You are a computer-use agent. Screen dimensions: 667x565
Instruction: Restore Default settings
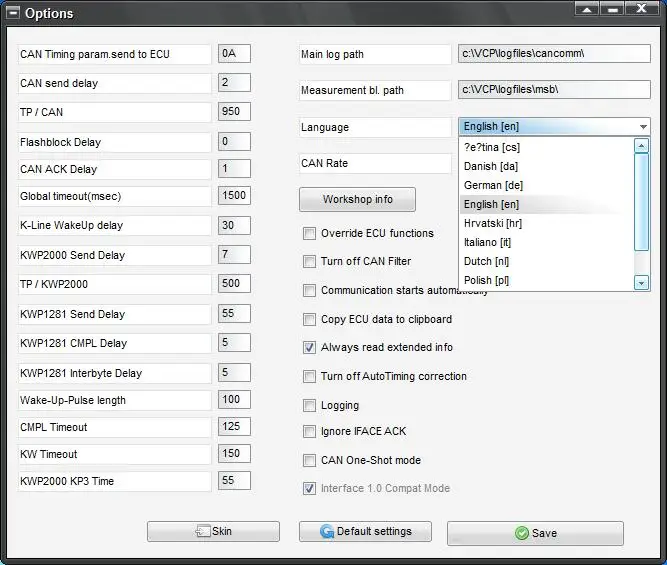(x=365, y=531)
